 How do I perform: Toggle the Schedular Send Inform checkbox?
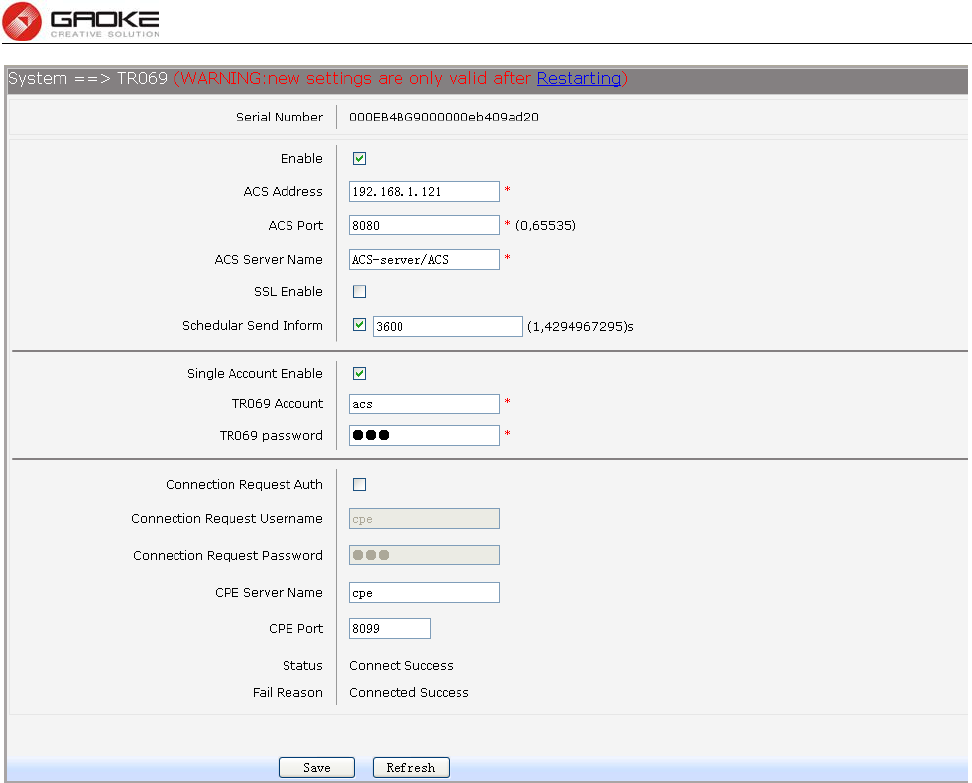[x=360, y=325]
